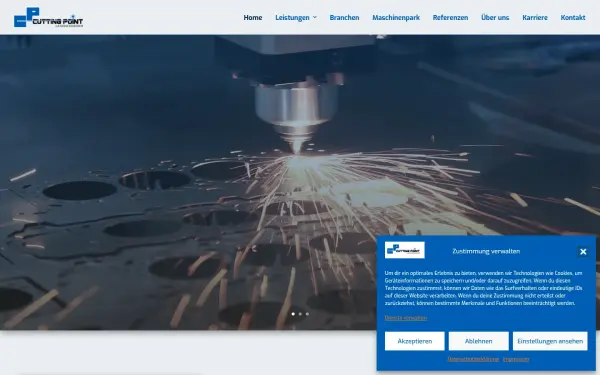Image resolution: width=600 pixels, height=375 pixels.
Task: Navigate to Referenzen
Action: pos(450,18)
